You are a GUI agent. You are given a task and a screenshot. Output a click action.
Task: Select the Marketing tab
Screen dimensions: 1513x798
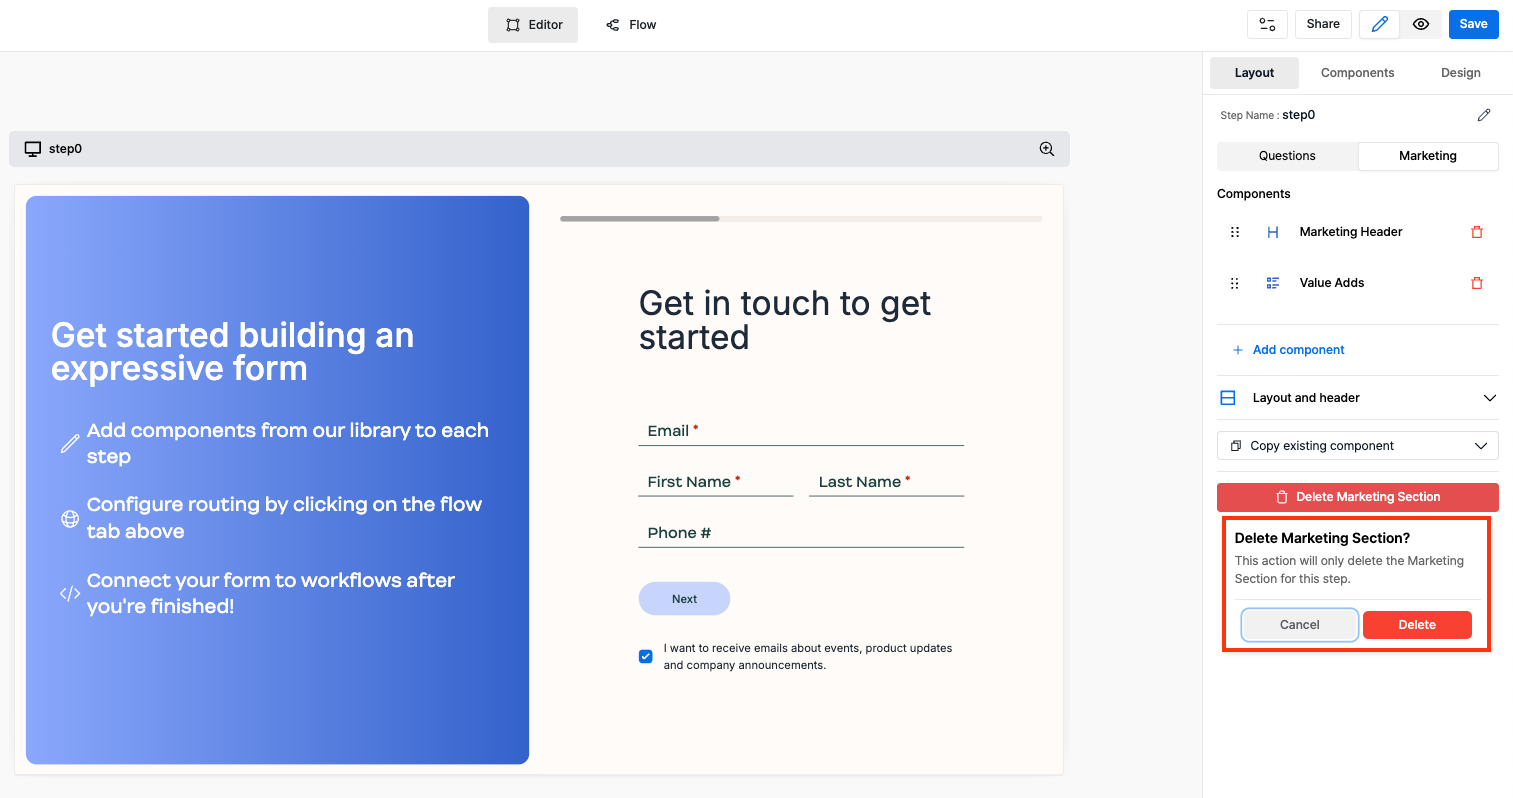[1428, 156]
